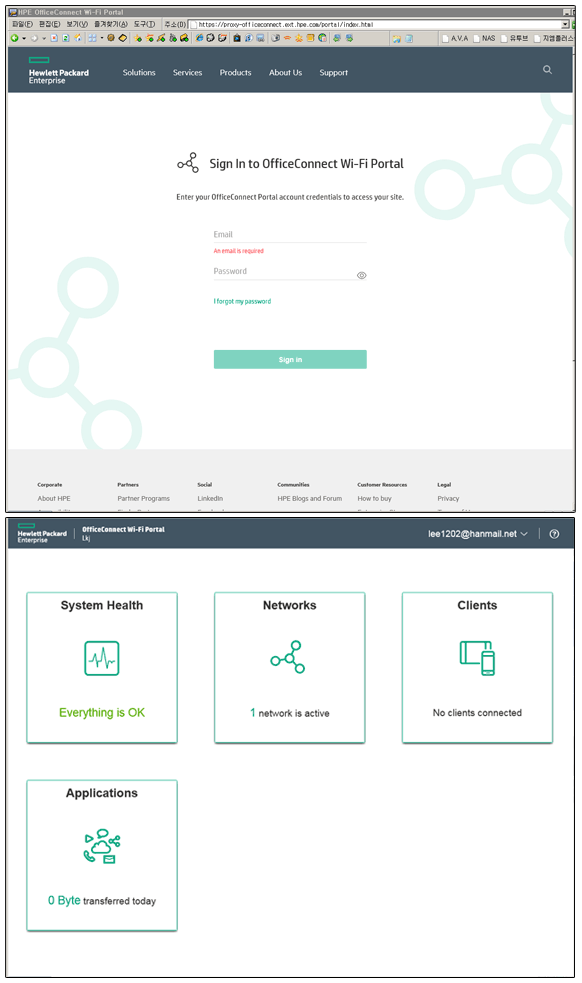This screenshot has height=983, width=582.
Task: Open the 도구(T) menu
Action: (144, 24)
